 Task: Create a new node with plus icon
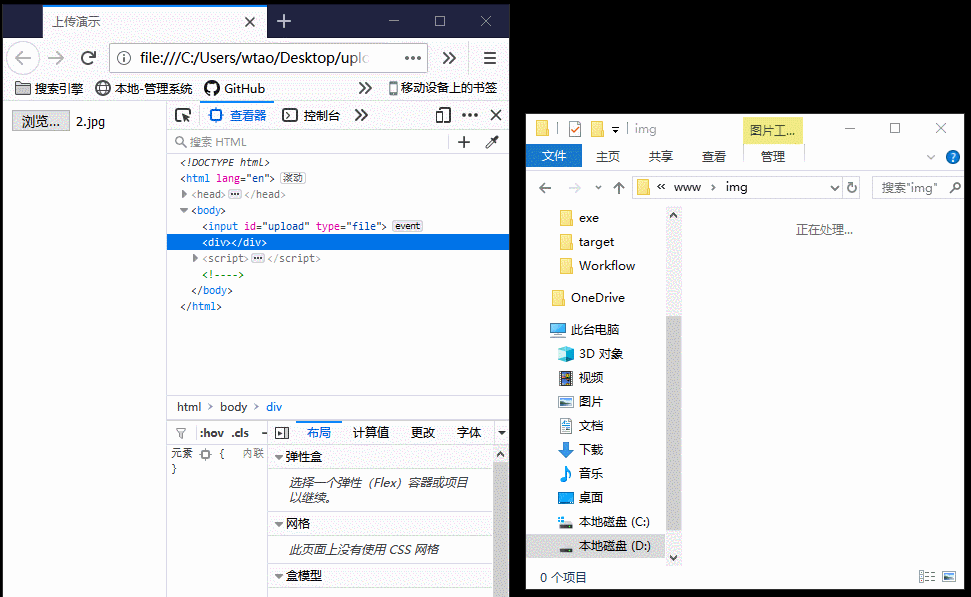464,142
